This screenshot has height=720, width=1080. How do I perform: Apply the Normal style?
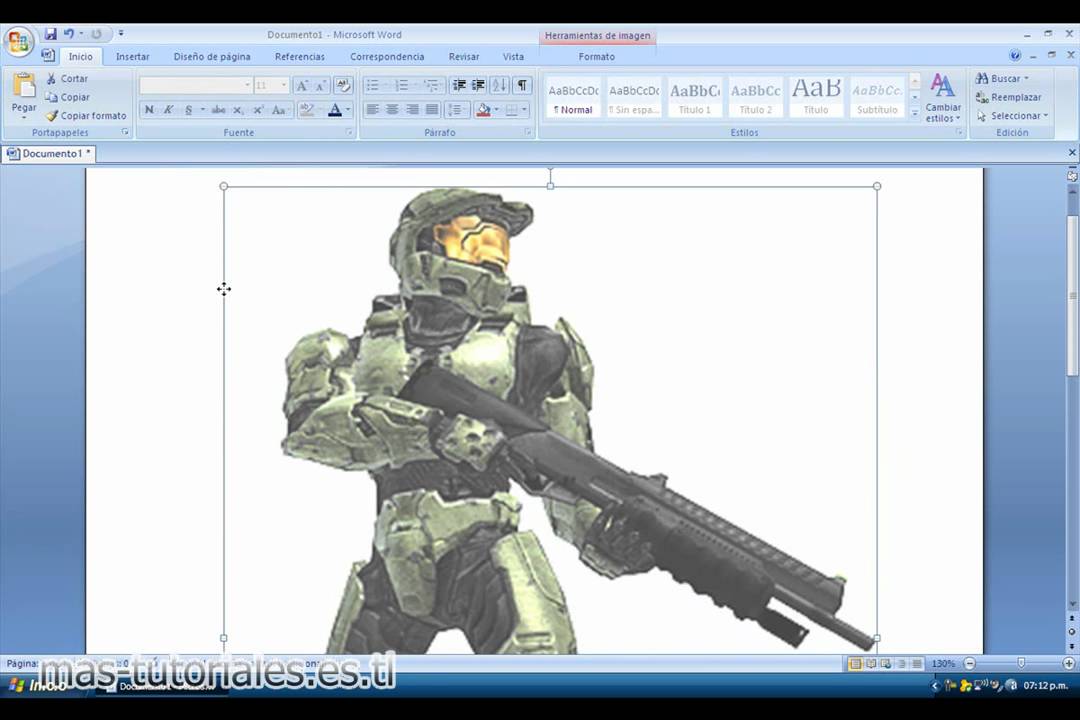(x=573, y=97)
